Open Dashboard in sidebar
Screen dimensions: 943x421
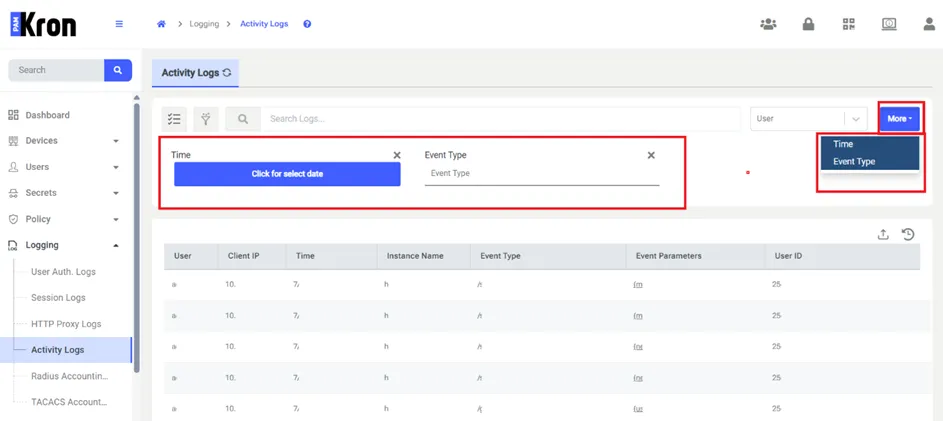click(48, 115)
